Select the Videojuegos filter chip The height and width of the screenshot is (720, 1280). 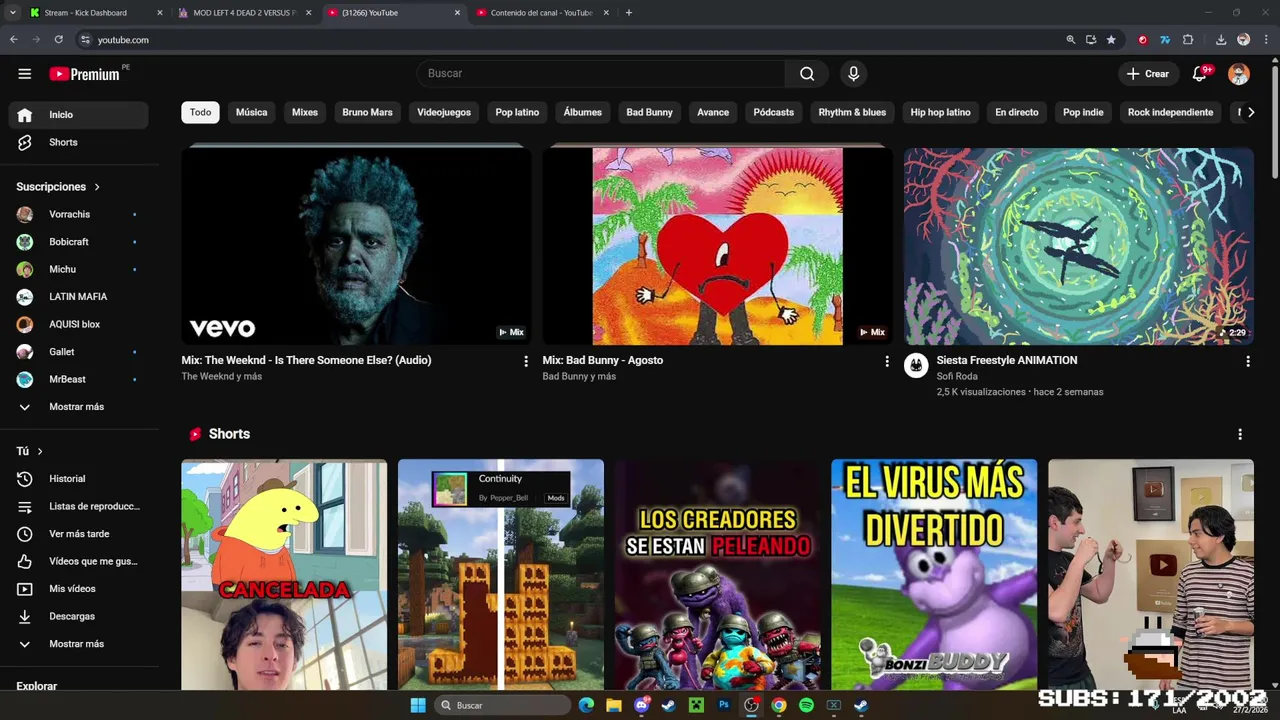(x=444, y=112)
